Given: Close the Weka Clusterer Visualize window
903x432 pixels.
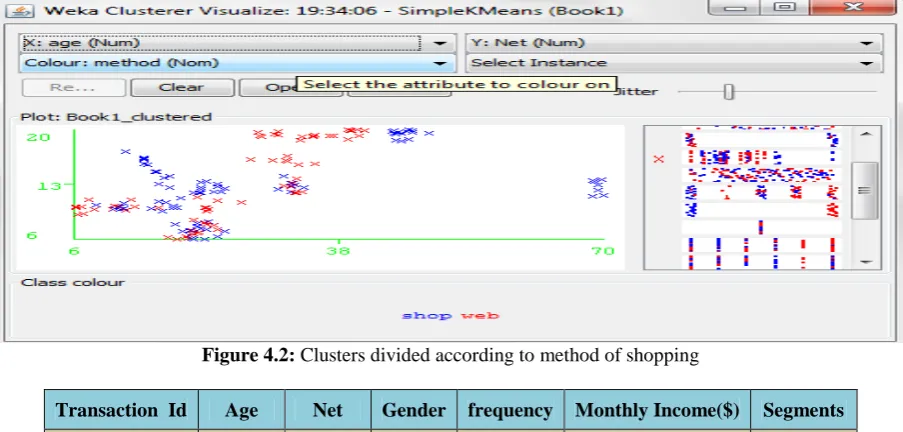Looking at the screenshot, I should (x=853, y=7).
